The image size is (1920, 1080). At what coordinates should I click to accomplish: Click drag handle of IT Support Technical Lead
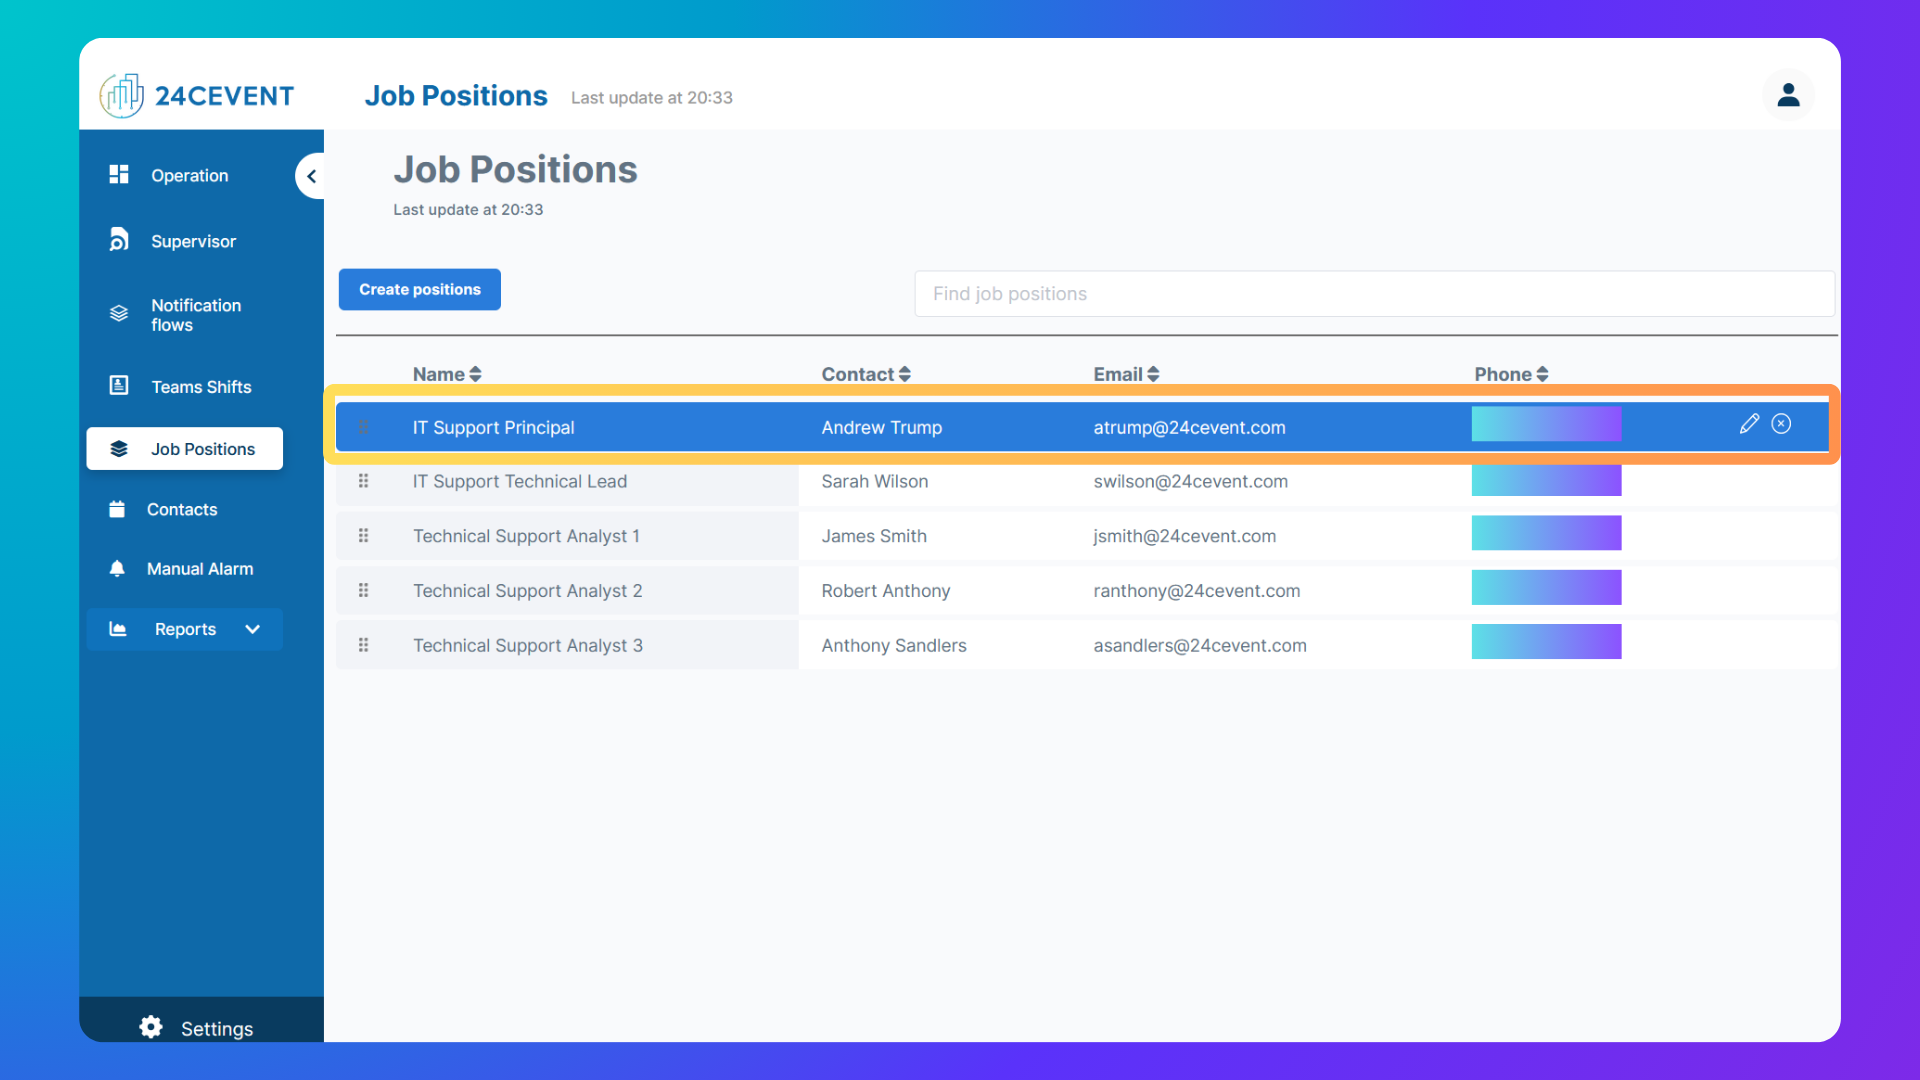(x=363, y=481)
